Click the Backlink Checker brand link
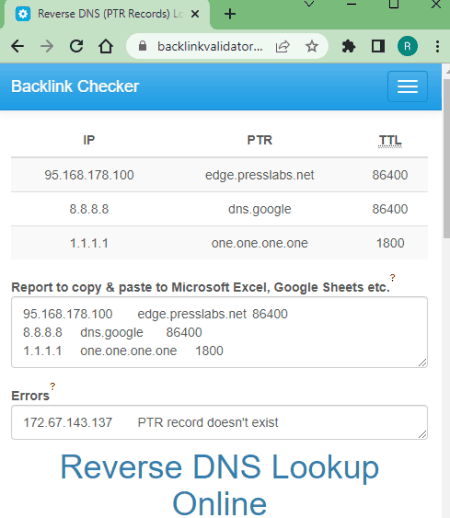 75,86
